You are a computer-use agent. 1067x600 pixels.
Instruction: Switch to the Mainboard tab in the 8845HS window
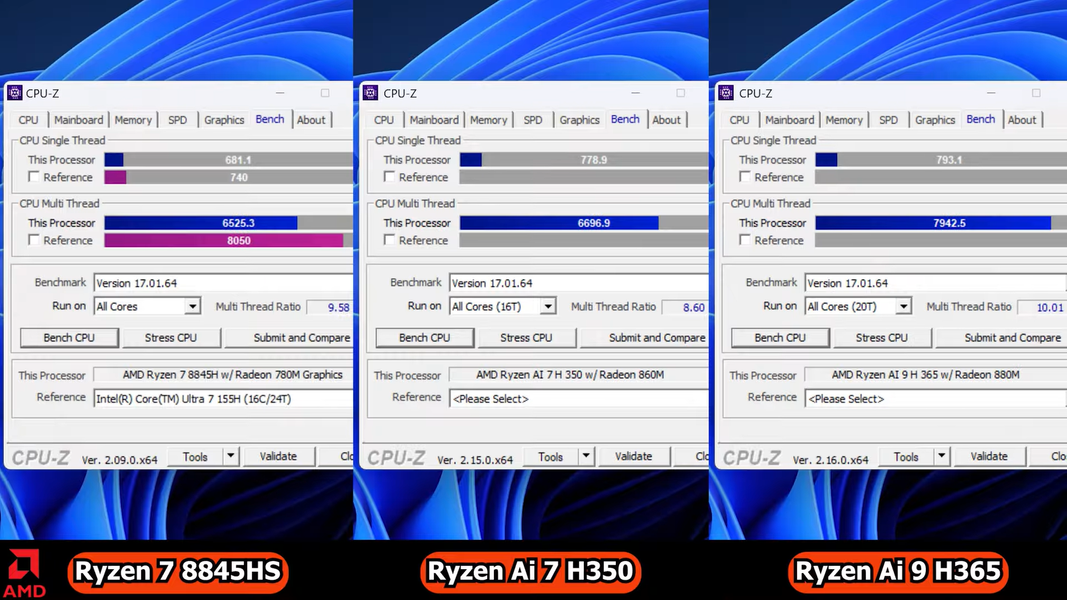tap(78, 120)
